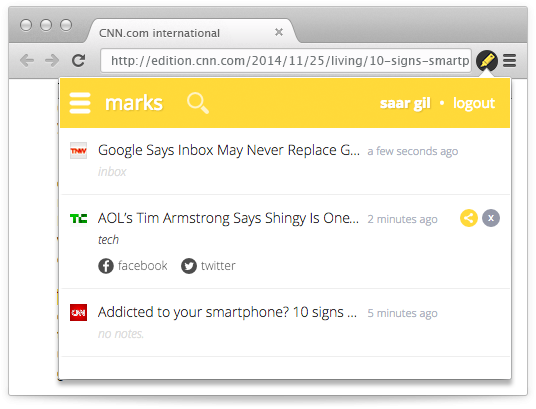Click the logout link
536x409 pixels.
(x=474, y=103)
